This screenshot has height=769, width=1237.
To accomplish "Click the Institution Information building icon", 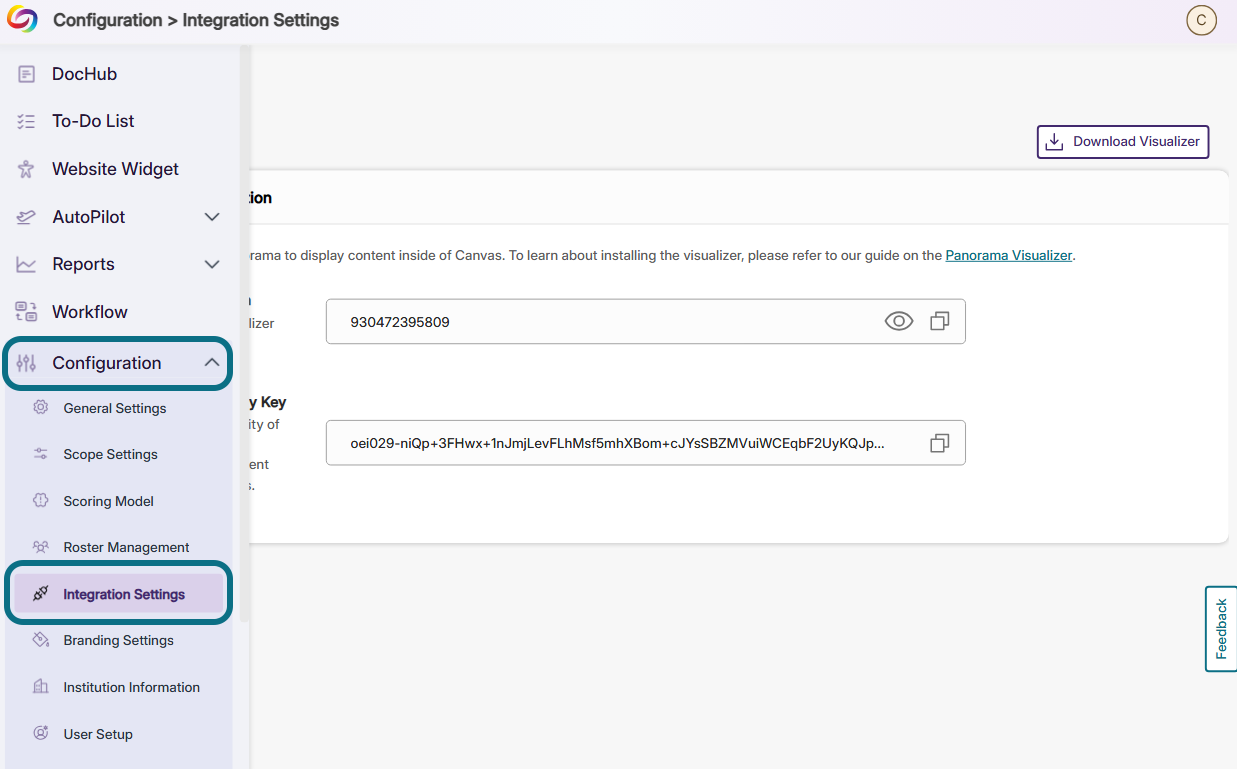I will click(41, 687).
